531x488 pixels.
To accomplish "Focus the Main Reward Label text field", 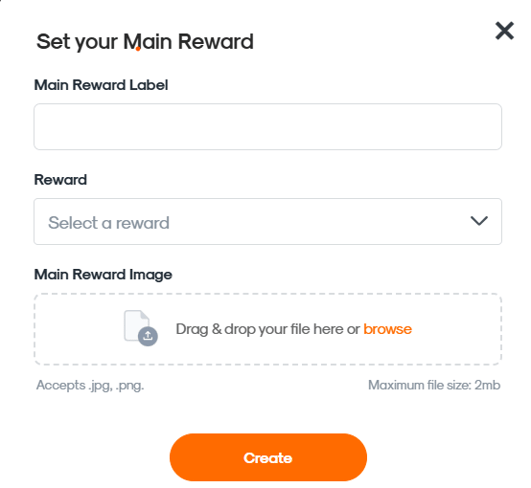I will point(268,127).
